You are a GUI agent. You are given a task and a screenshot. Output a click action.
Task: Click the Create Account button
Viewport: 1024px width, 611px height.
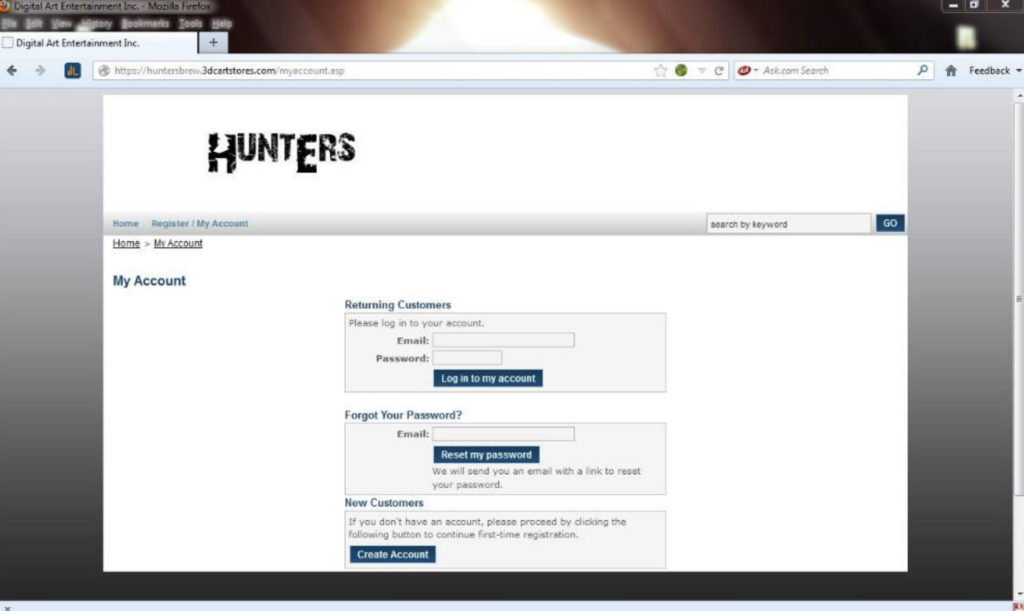[x=391, y=554]
